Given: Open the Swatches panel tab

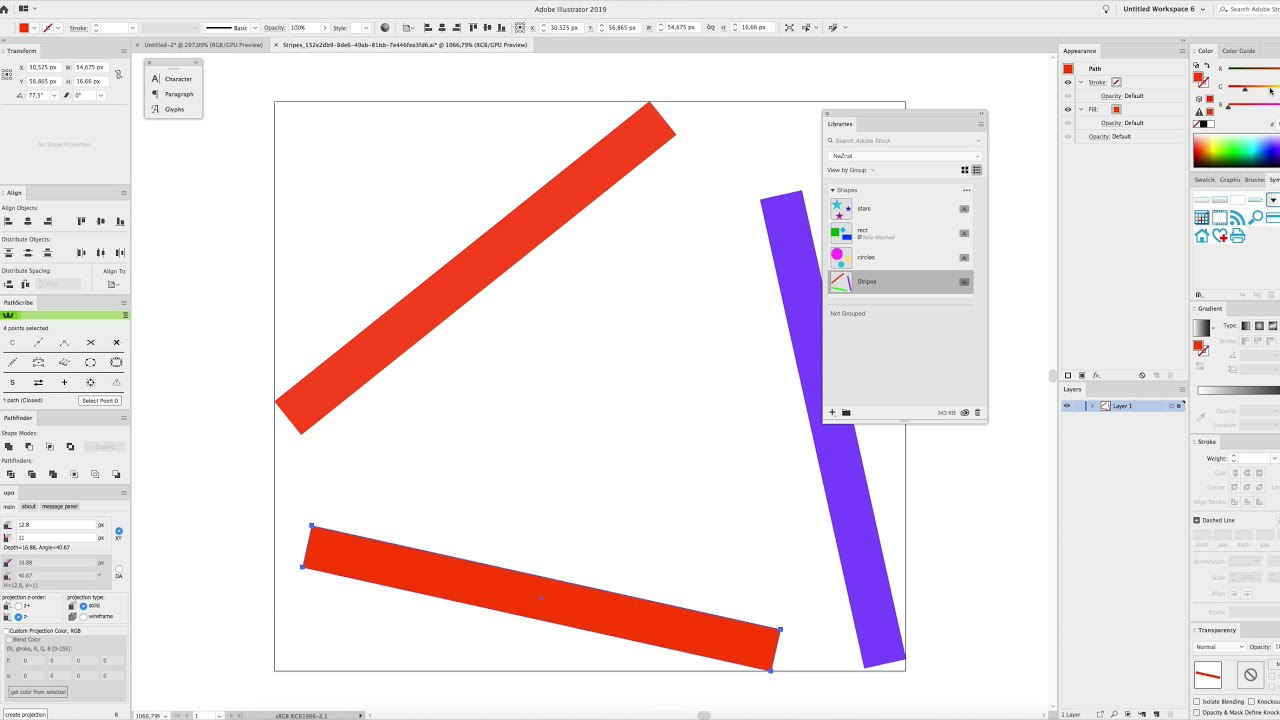Looking at the screenshot, I should [1205, 180].
